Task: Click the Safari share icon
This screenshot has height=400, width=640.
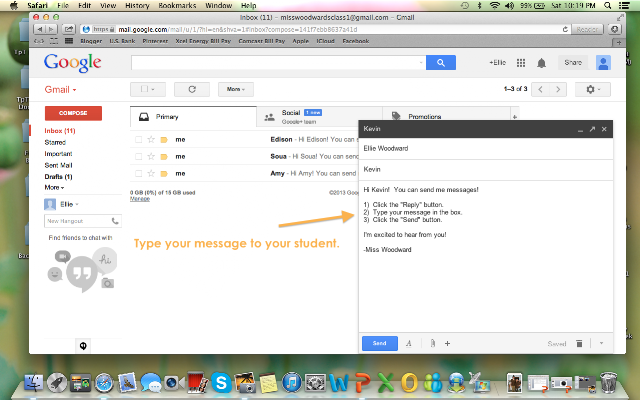Action: tap(68, 29)
